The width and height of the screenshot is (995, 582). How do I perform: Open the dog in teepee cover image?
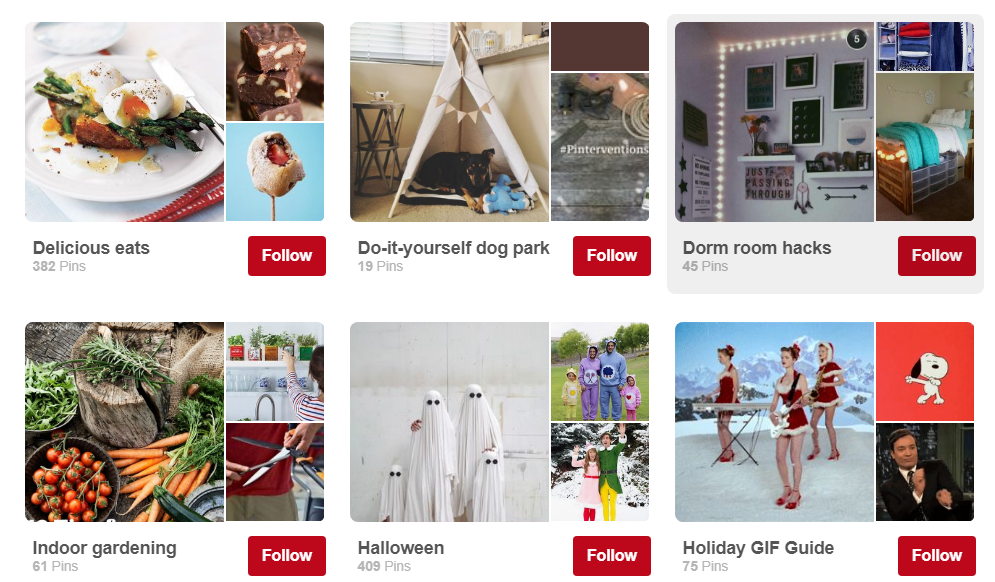pos(449,122)
